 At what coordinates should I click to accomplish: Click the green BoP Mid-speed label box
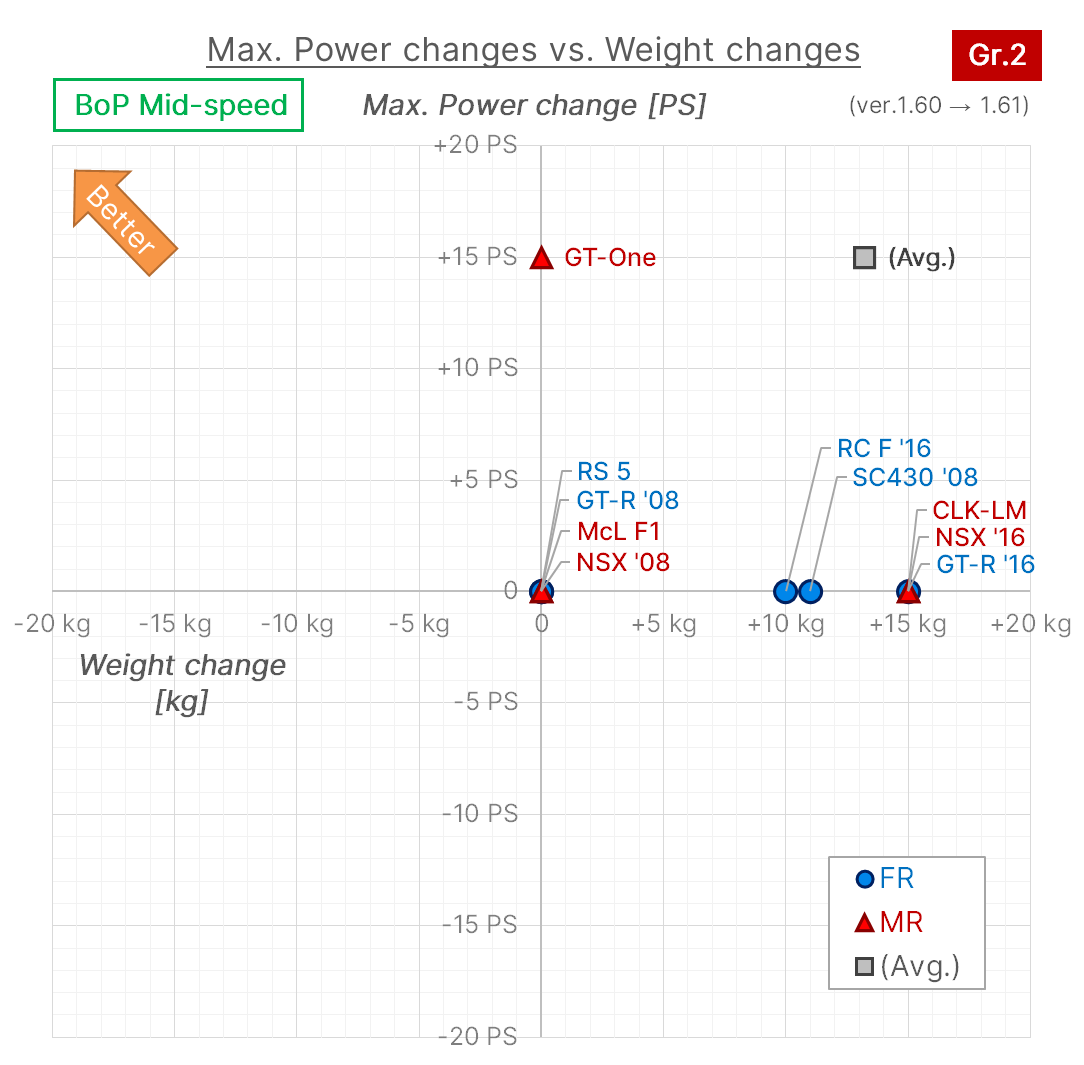(x=178, y=105)
